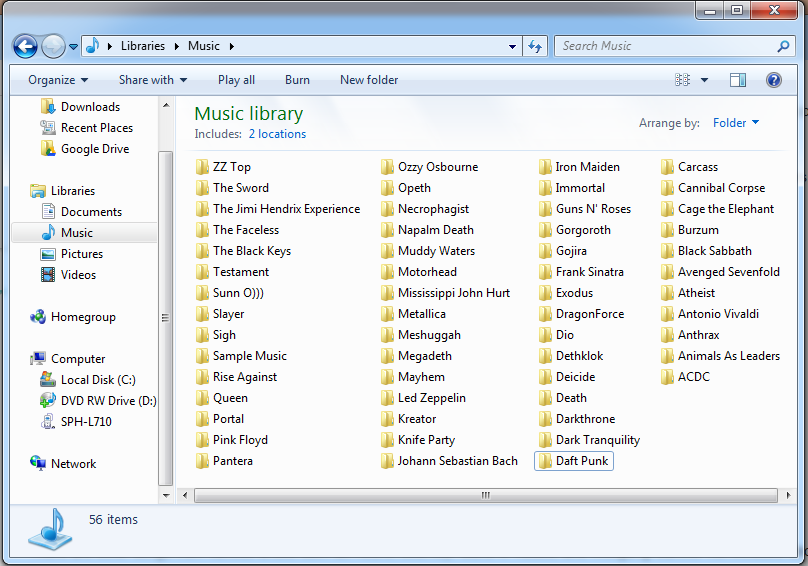Select the Black Sabbath folder icon
The height and width of the screenshot is (566, 808).
click(x=667, y=251)
